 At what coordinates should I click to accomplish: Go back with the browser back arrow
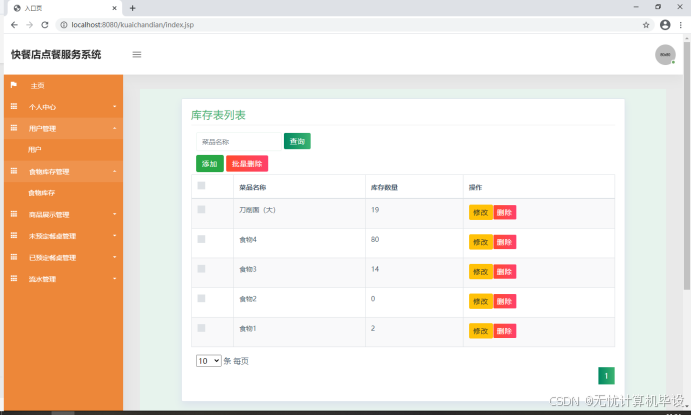click(x=14, y=25)
